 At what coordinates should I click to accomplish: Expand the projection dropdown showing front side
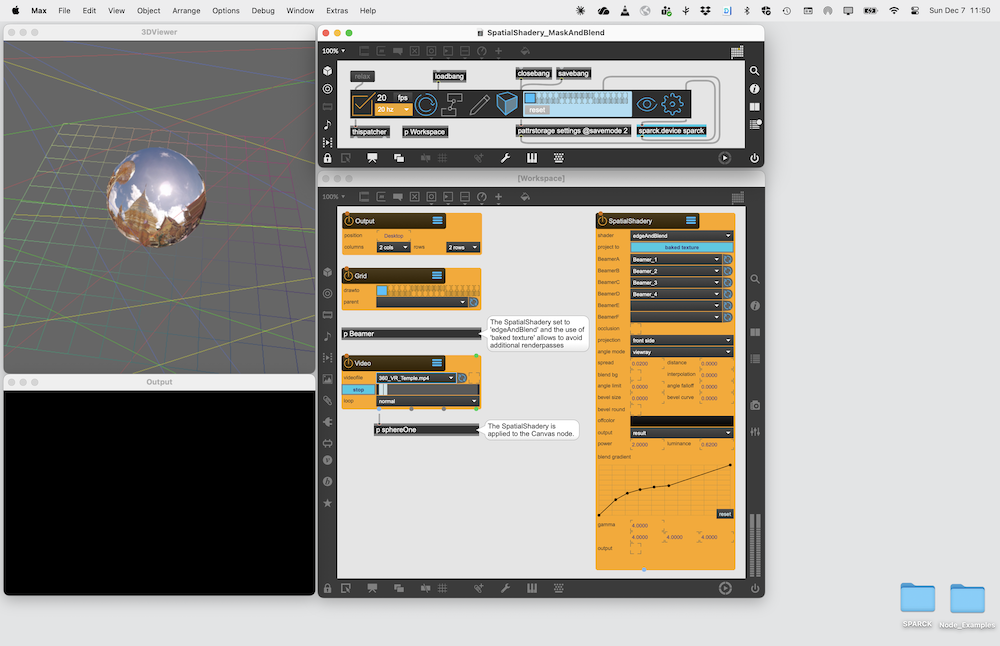(681, 340)
